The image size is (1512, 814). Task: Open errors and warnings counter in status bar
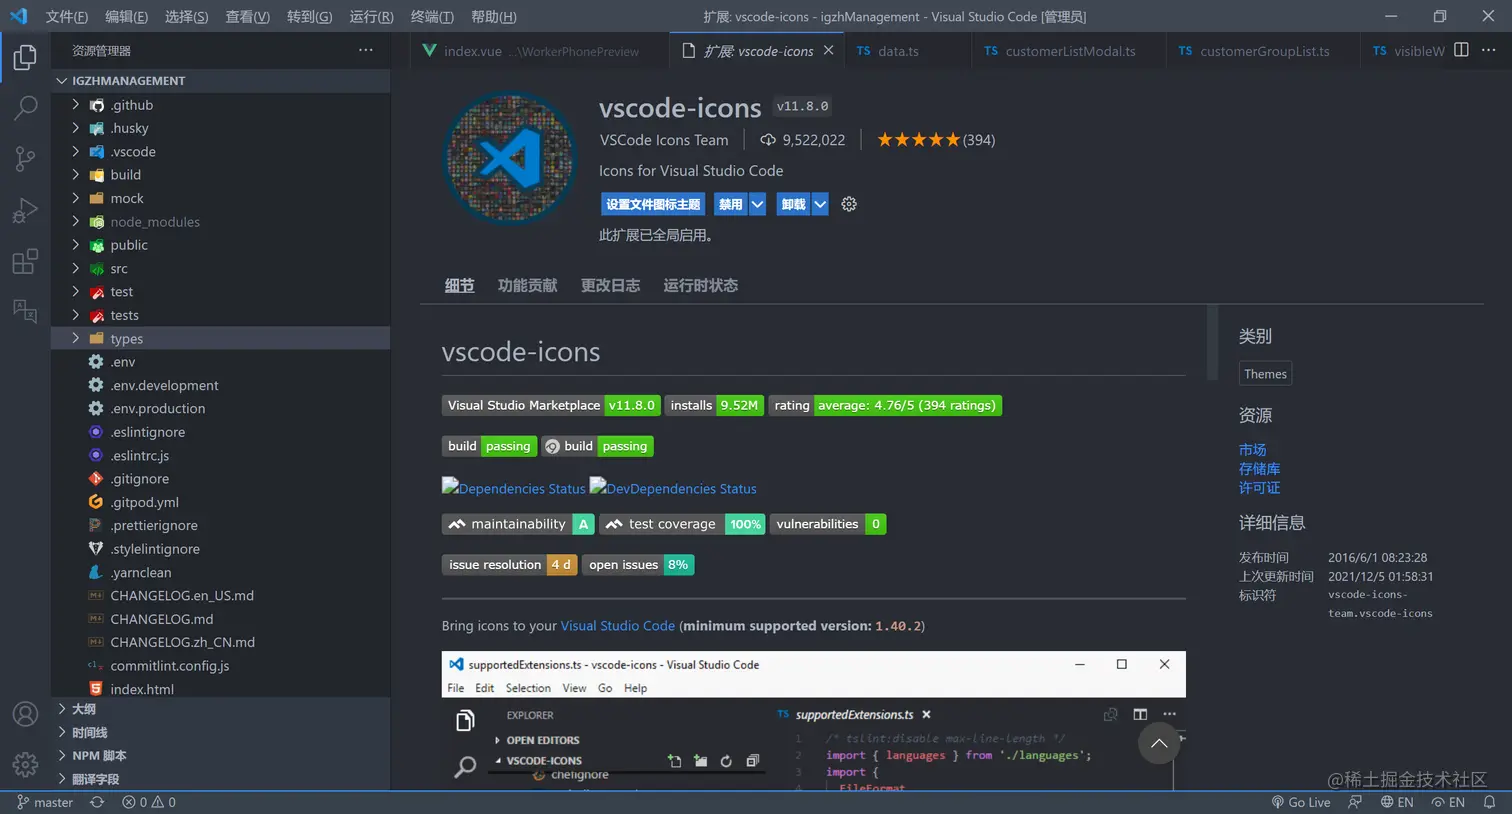pos(149,802)
